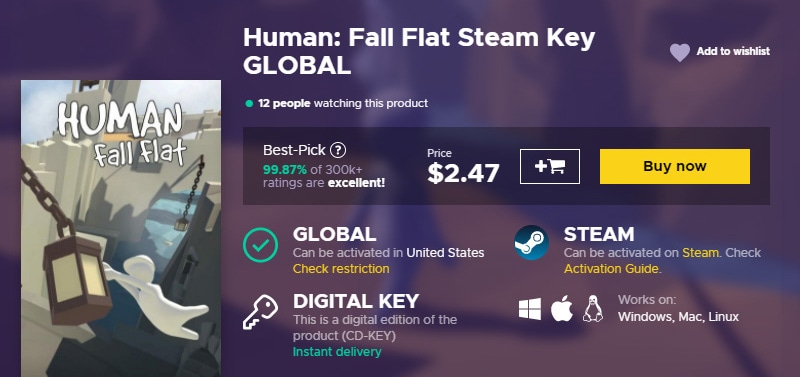Click the Add to wishlist text
This screenshot has height=377, width=800.
pyautogui.click(x=733, y=52)
